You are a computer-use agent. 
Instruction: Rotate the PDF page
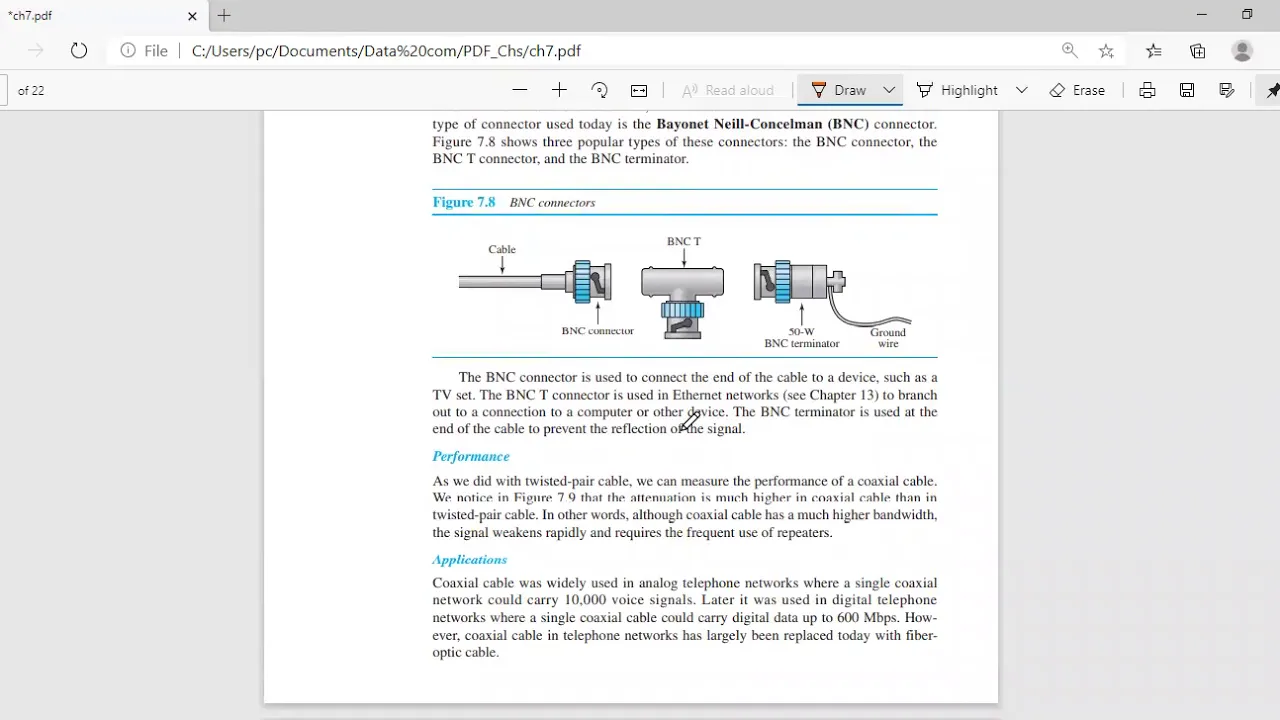pos(599,90)
